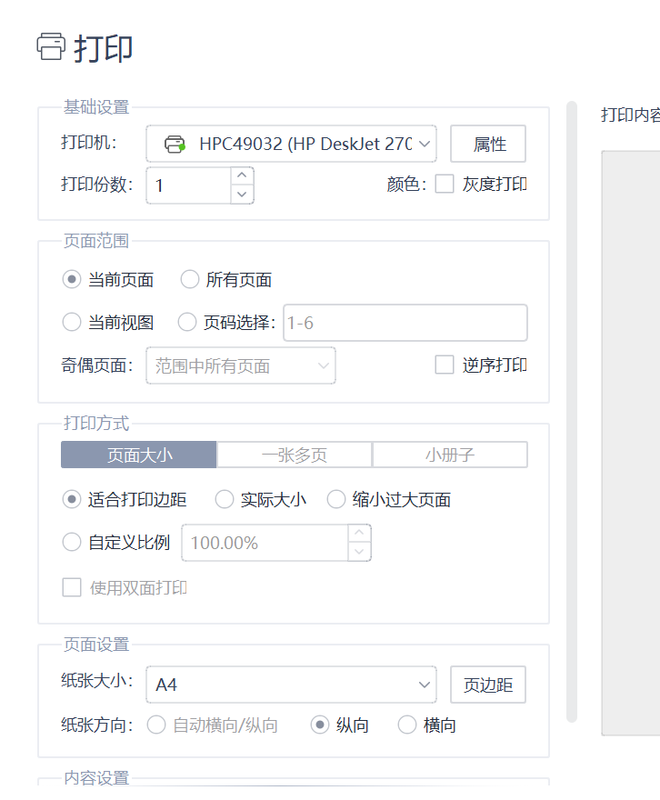Click the 页边距 margins button

488,685
